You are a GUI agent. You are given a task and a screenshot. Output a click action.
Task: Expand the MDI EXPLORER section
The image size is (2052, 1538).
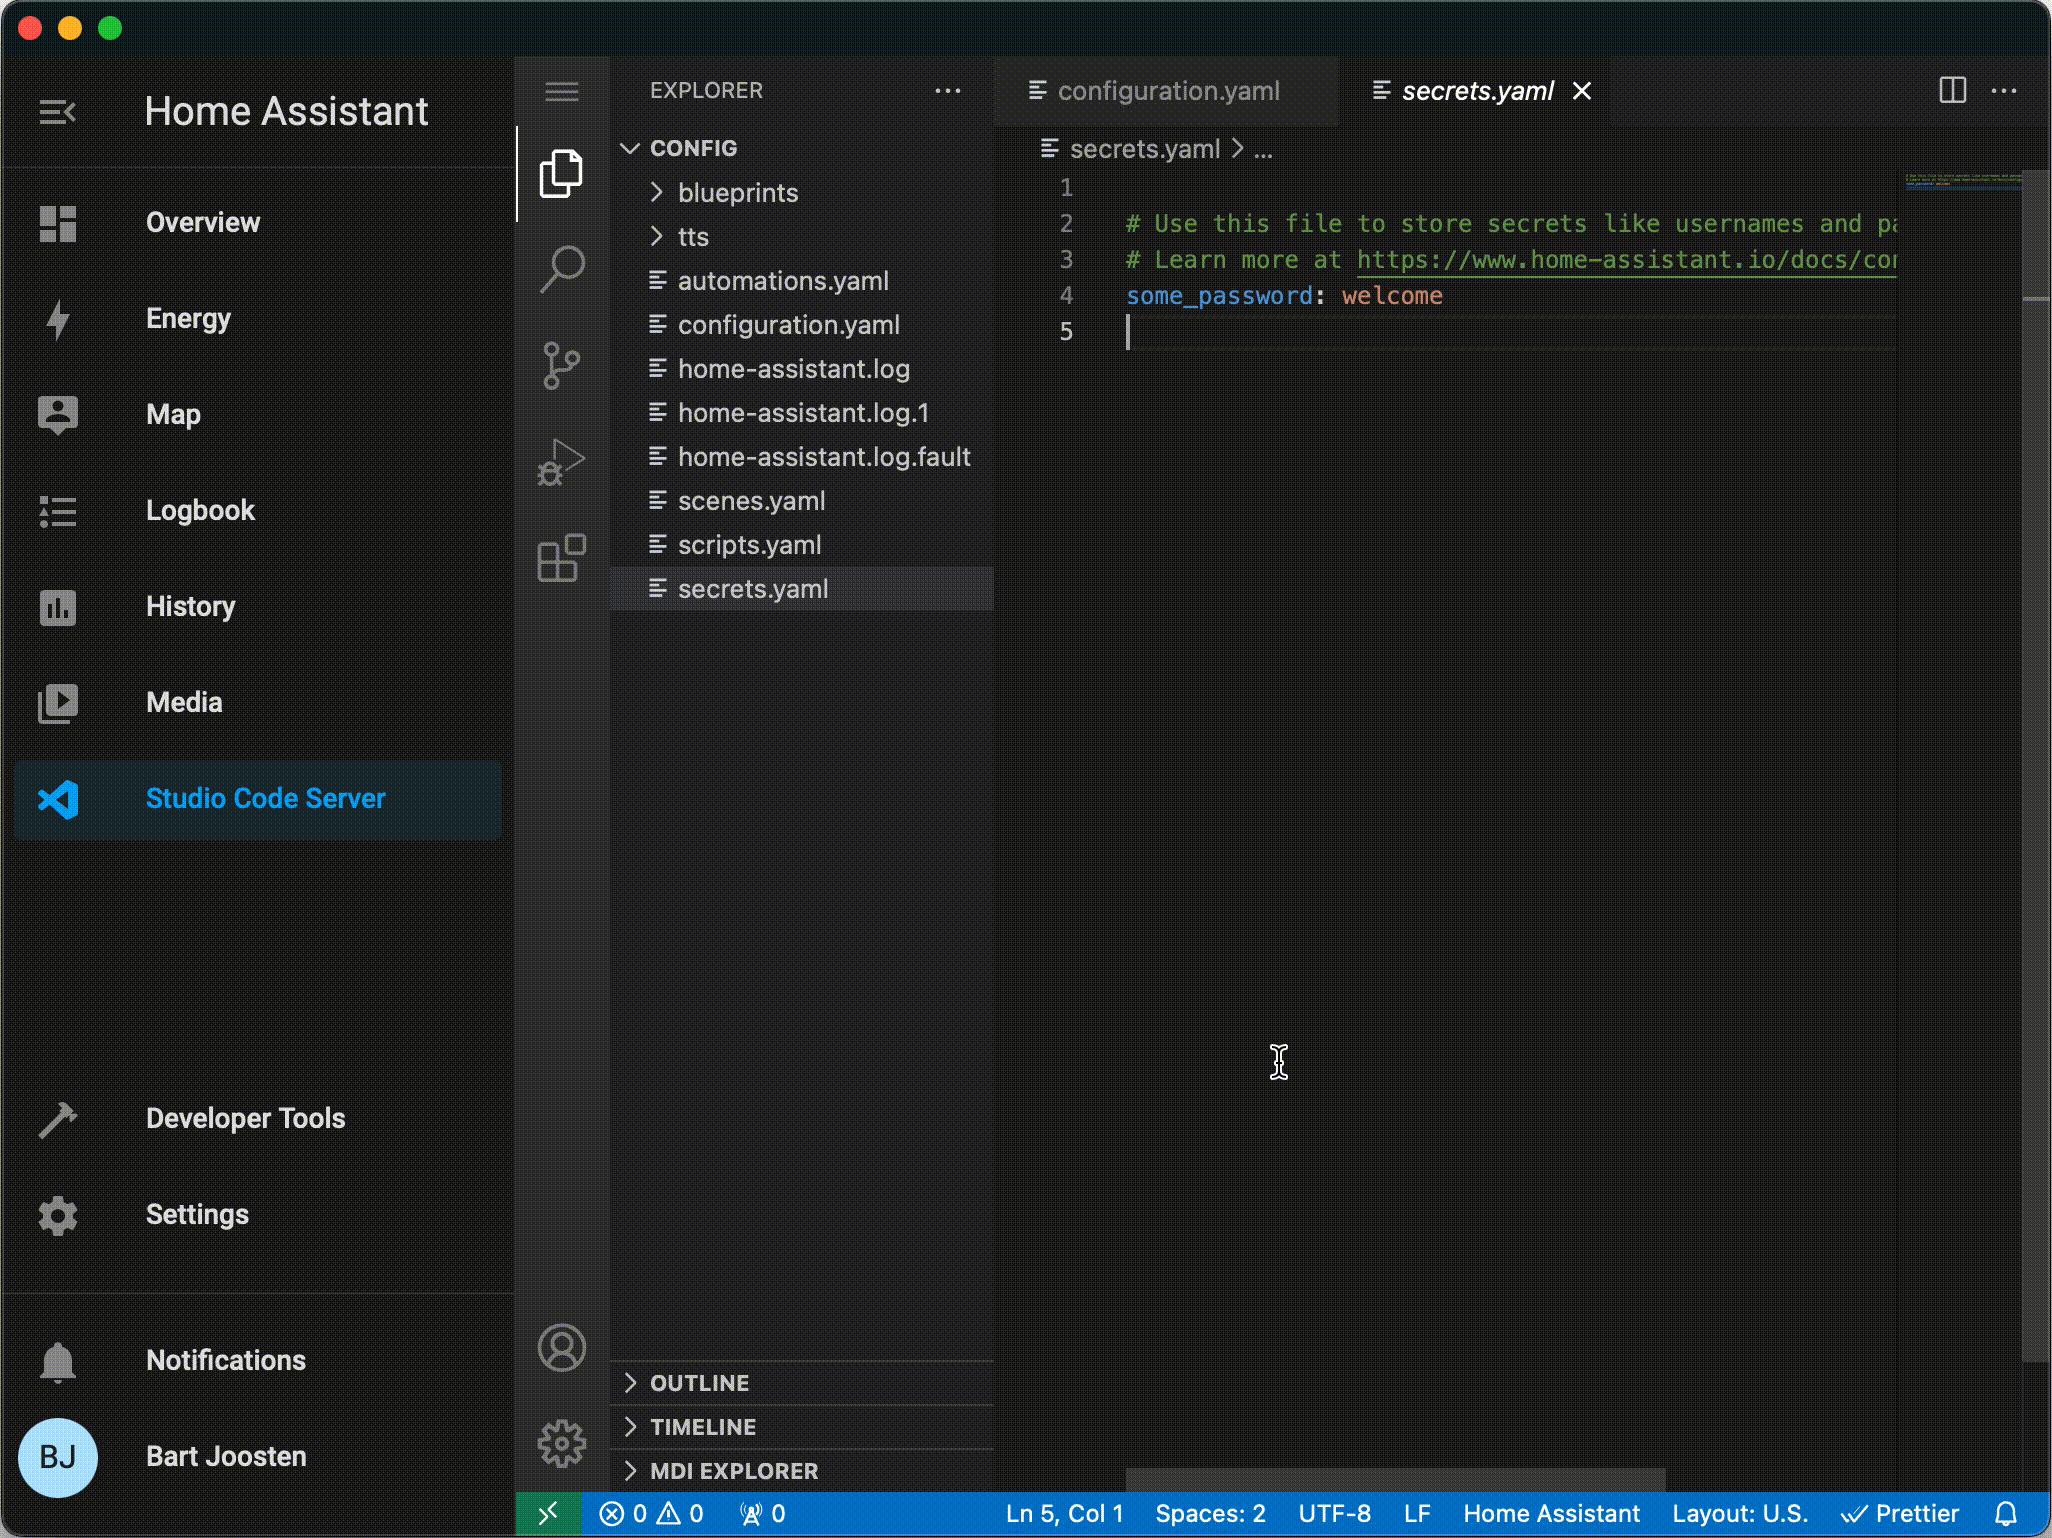point(802,1471)
